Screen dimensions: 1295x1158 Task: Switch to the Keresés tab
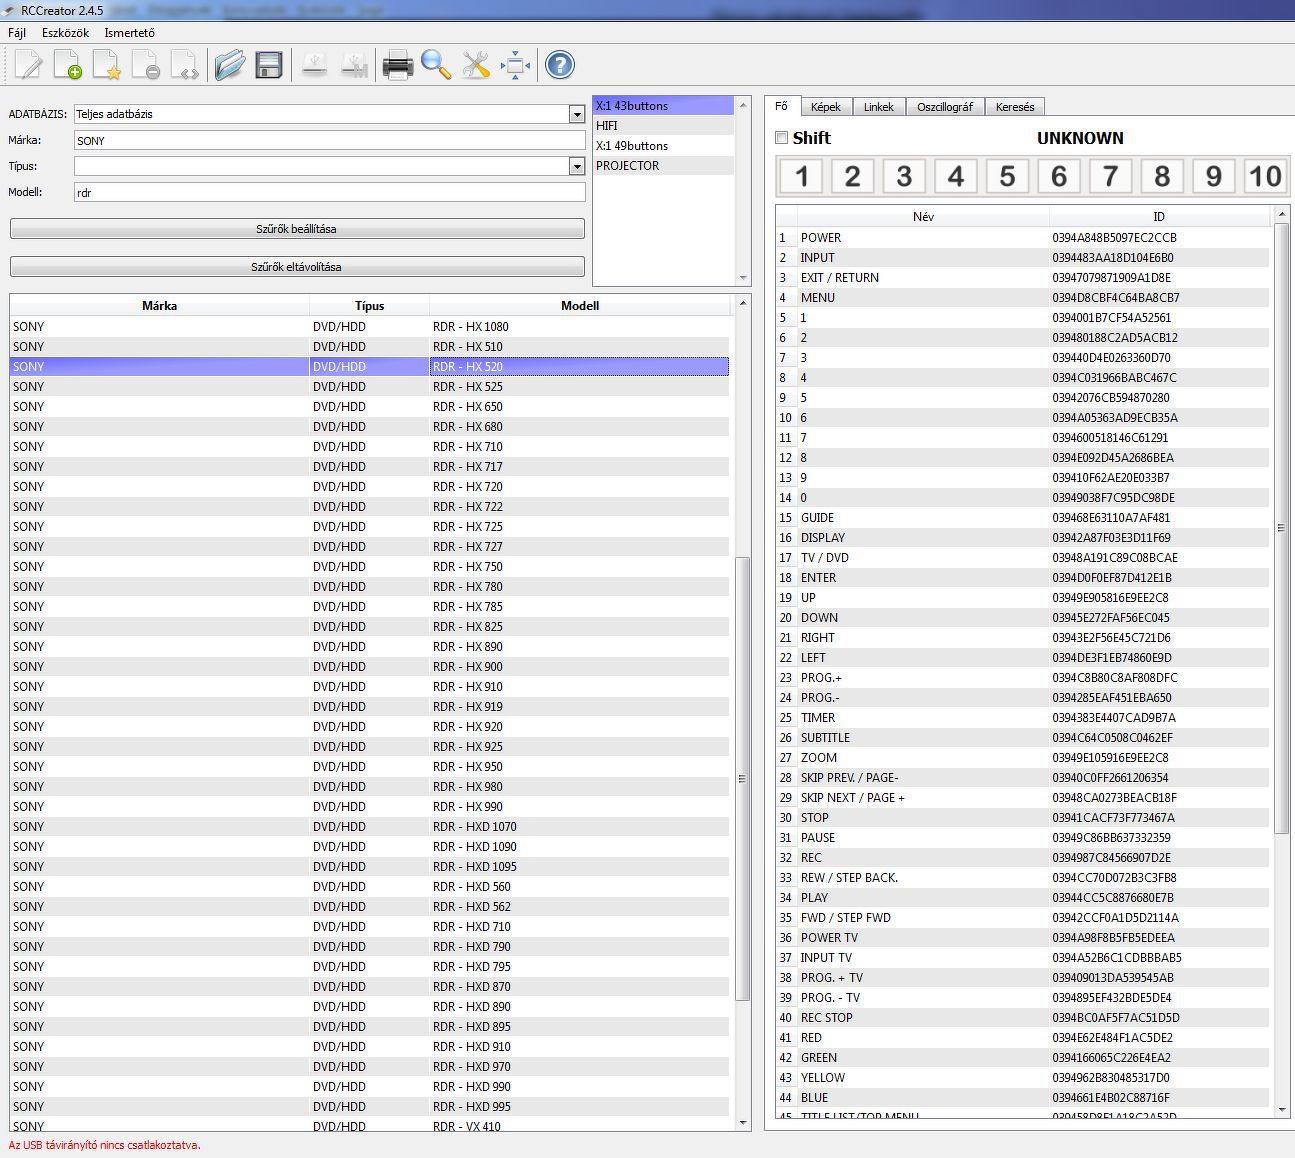tap(1016, 107)
